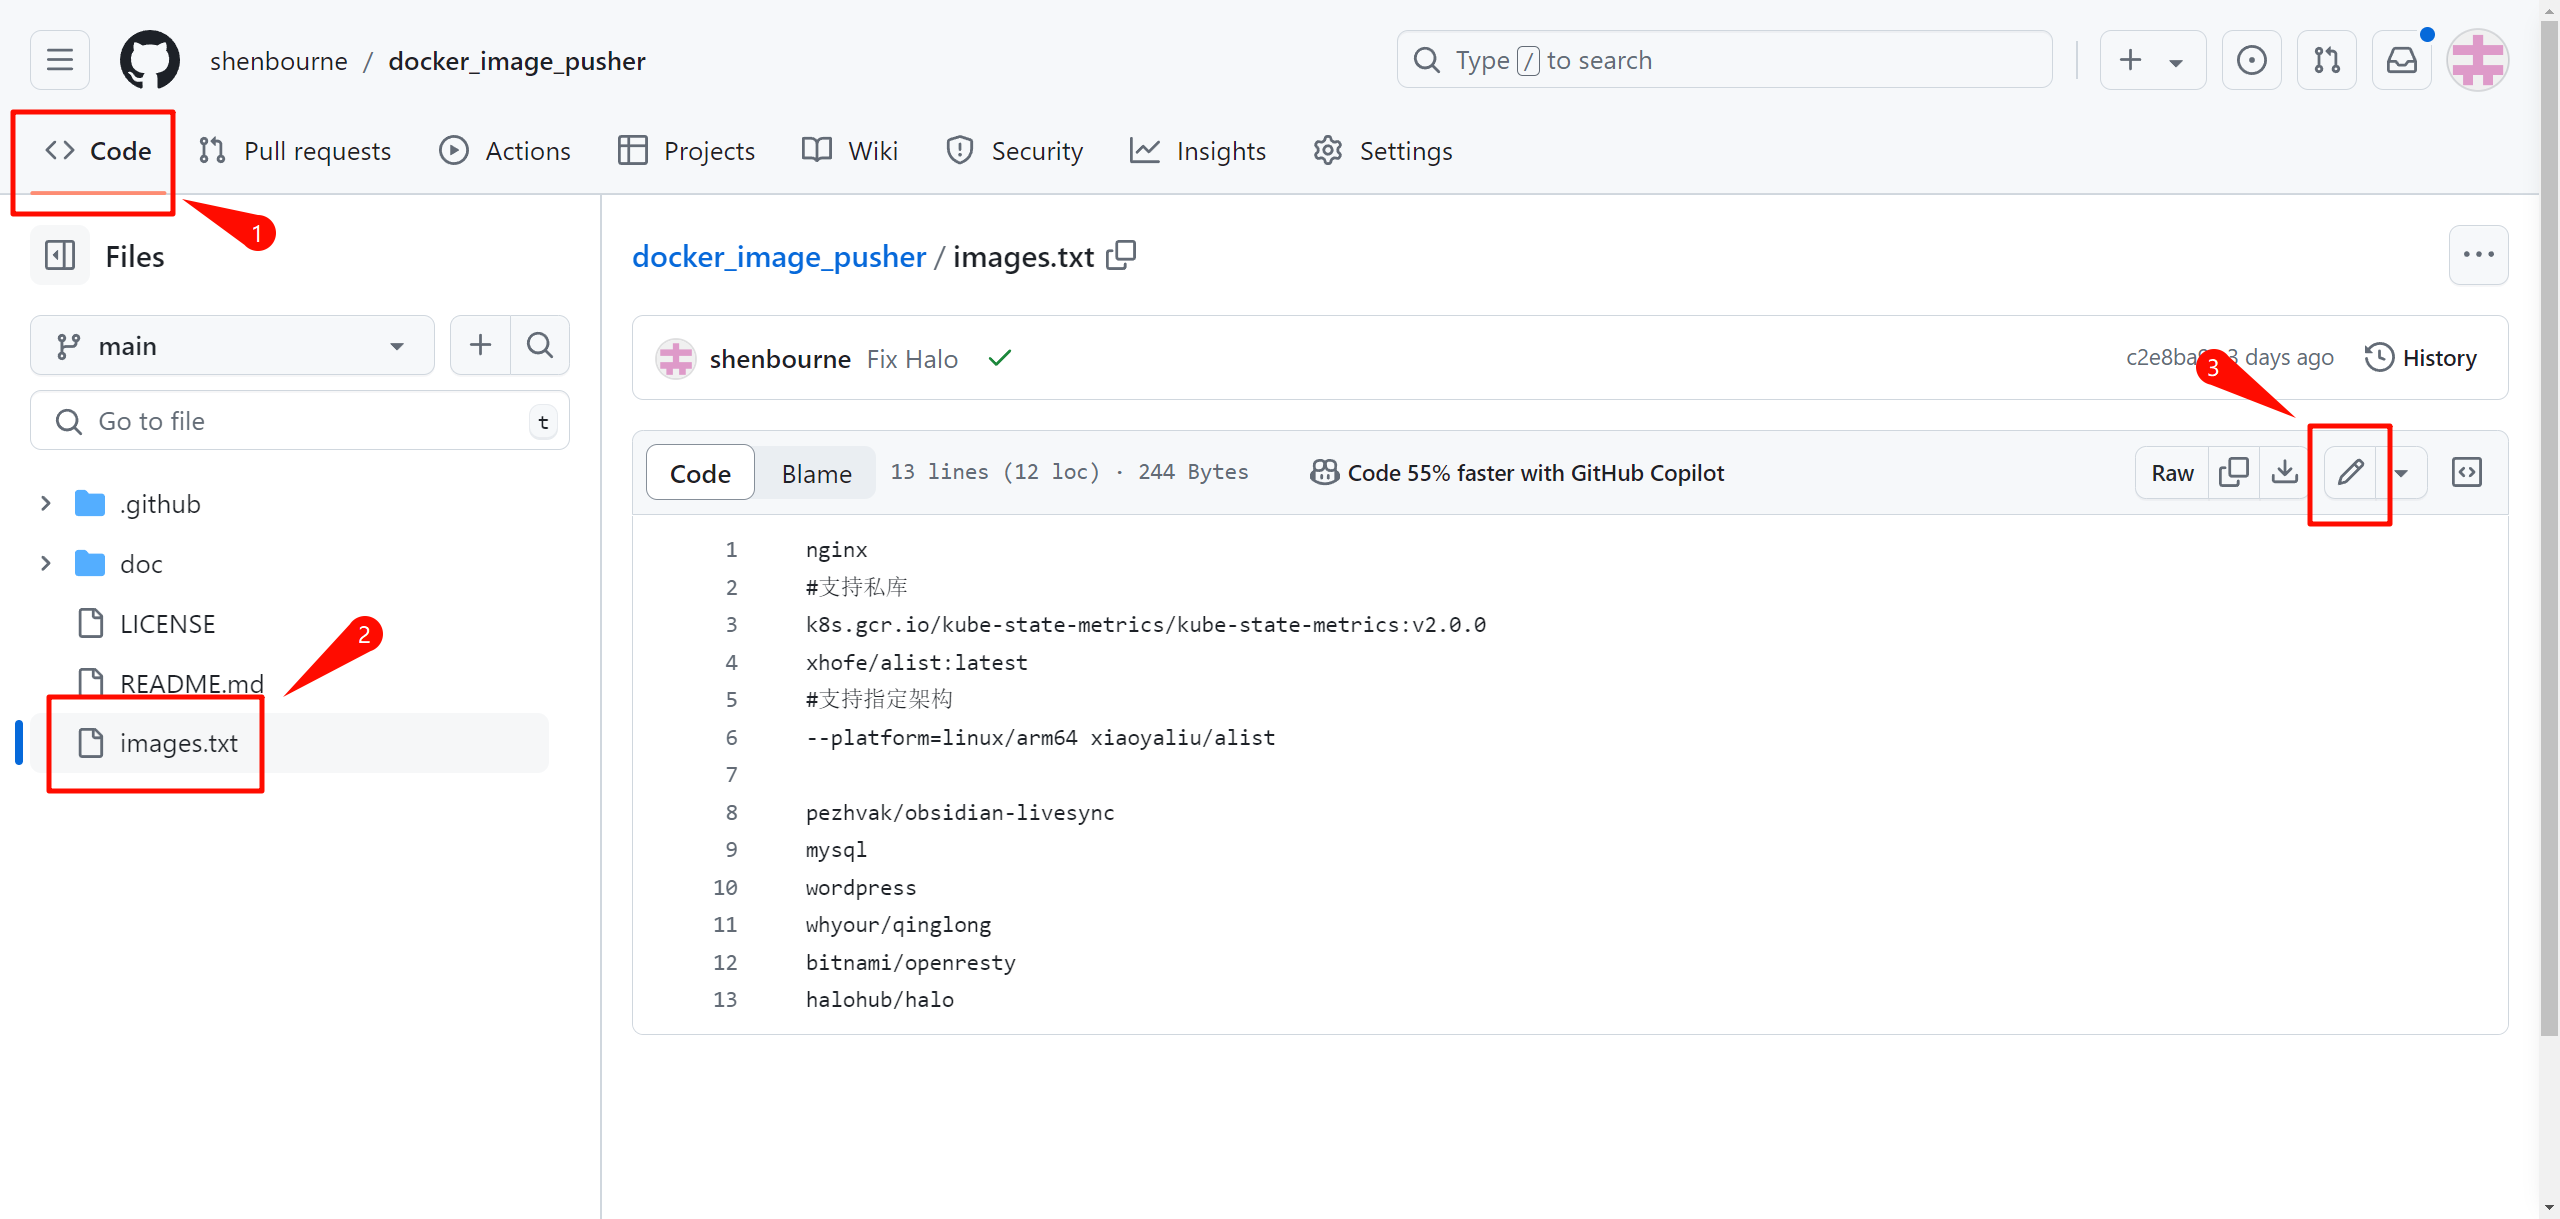Open the issues icon in header

[x=2251, y=60]
